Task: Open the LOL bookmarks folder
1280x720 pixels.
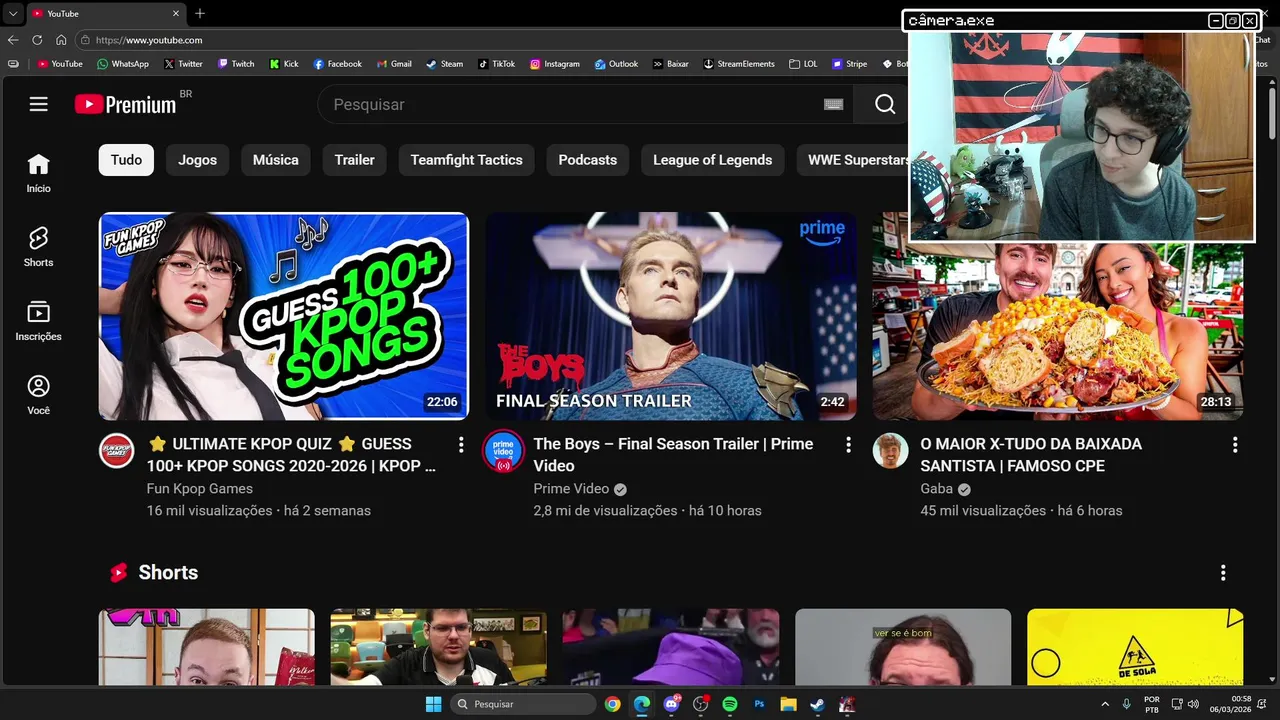Action: 803,63
